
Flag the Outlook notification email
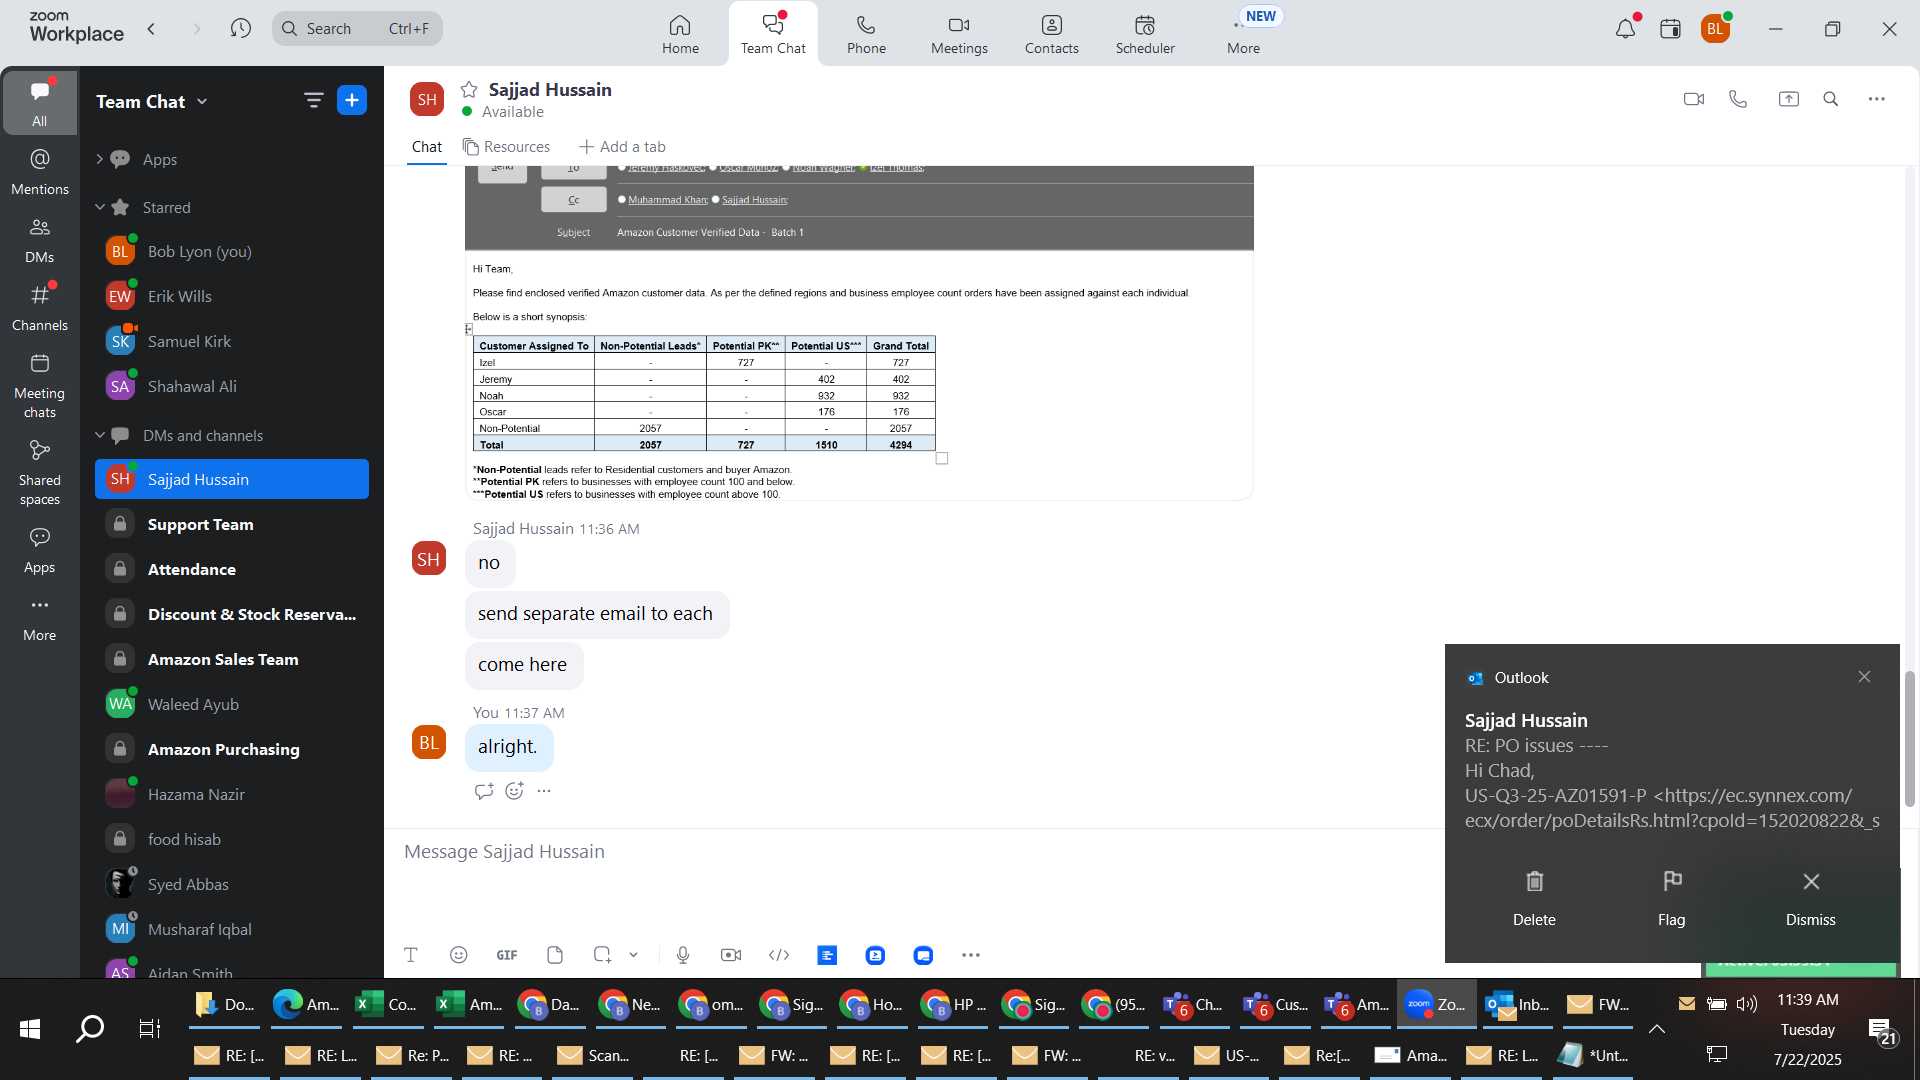1672,897
